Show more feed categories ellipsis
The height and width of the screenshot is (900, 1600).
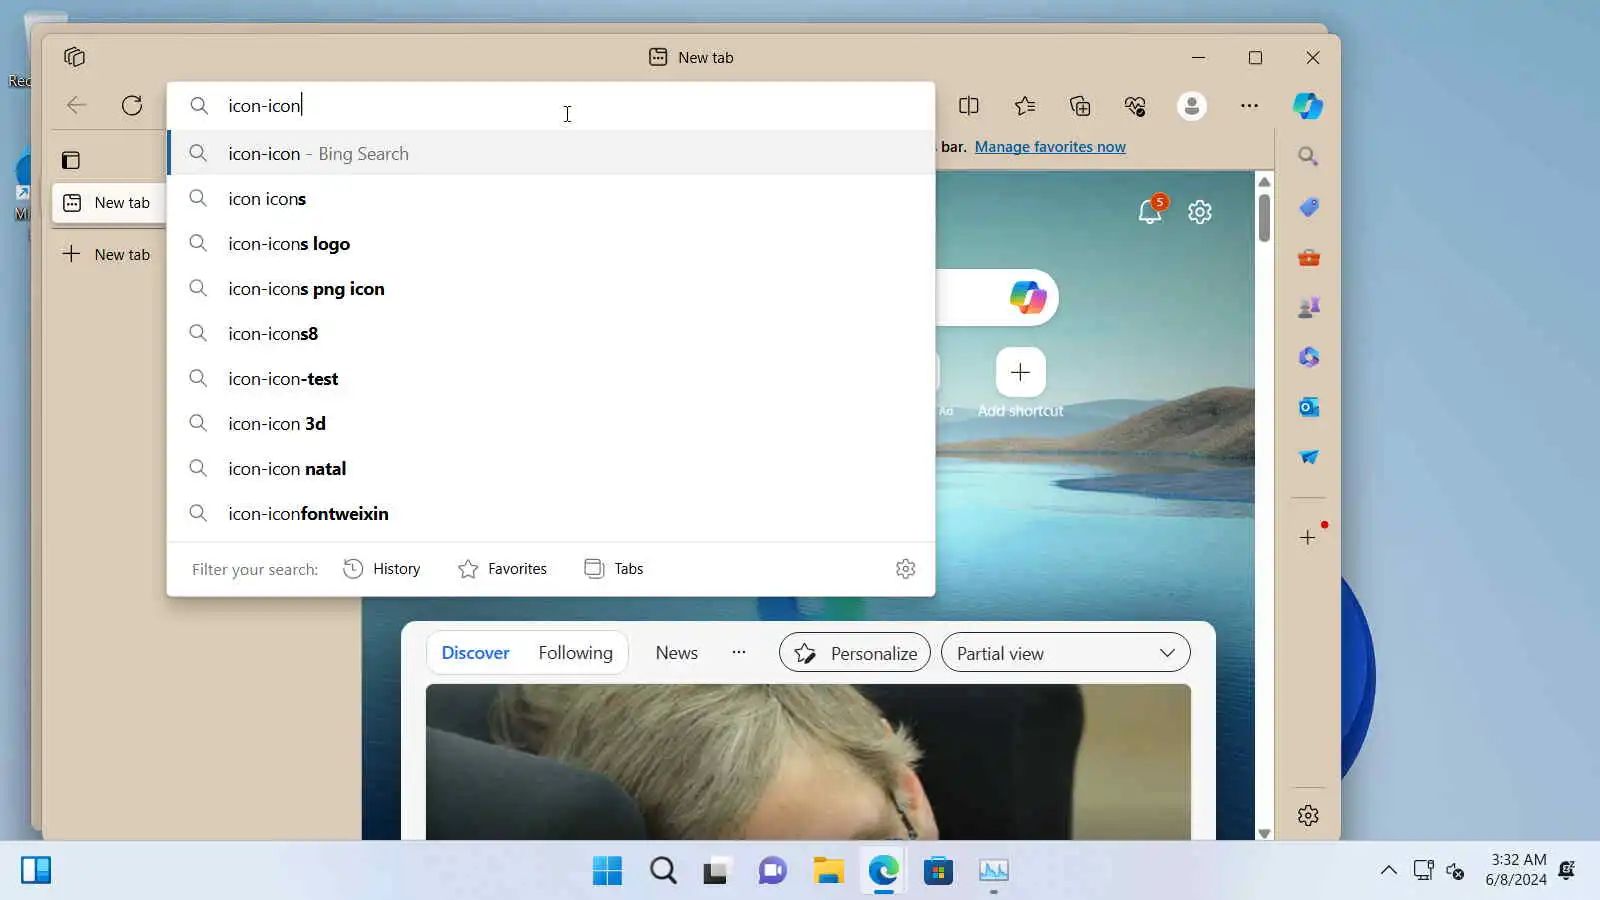[x=739, y=652]
